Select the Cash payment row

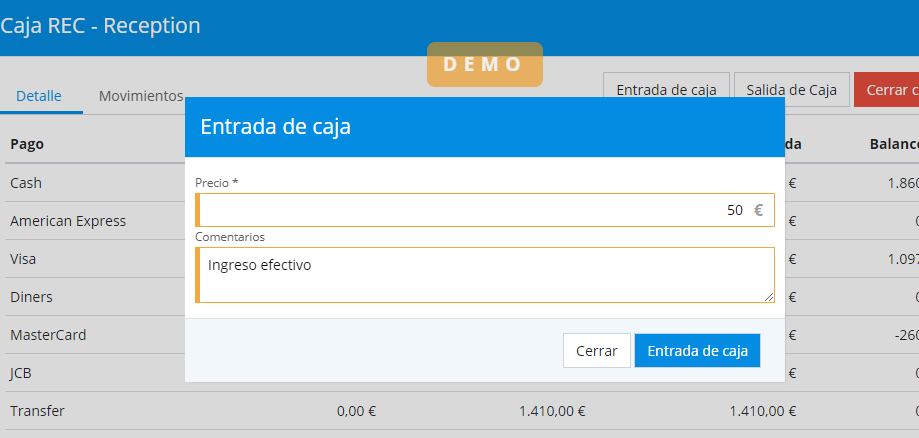[26, 183]
